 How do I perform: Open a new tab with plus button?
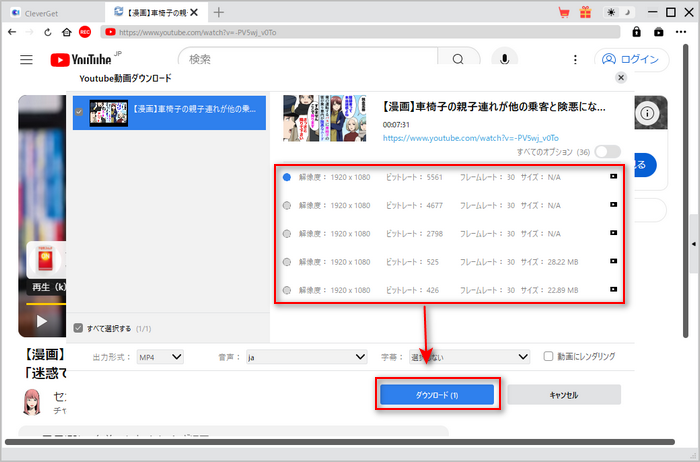pyautogui.click(x=219, y=12)
